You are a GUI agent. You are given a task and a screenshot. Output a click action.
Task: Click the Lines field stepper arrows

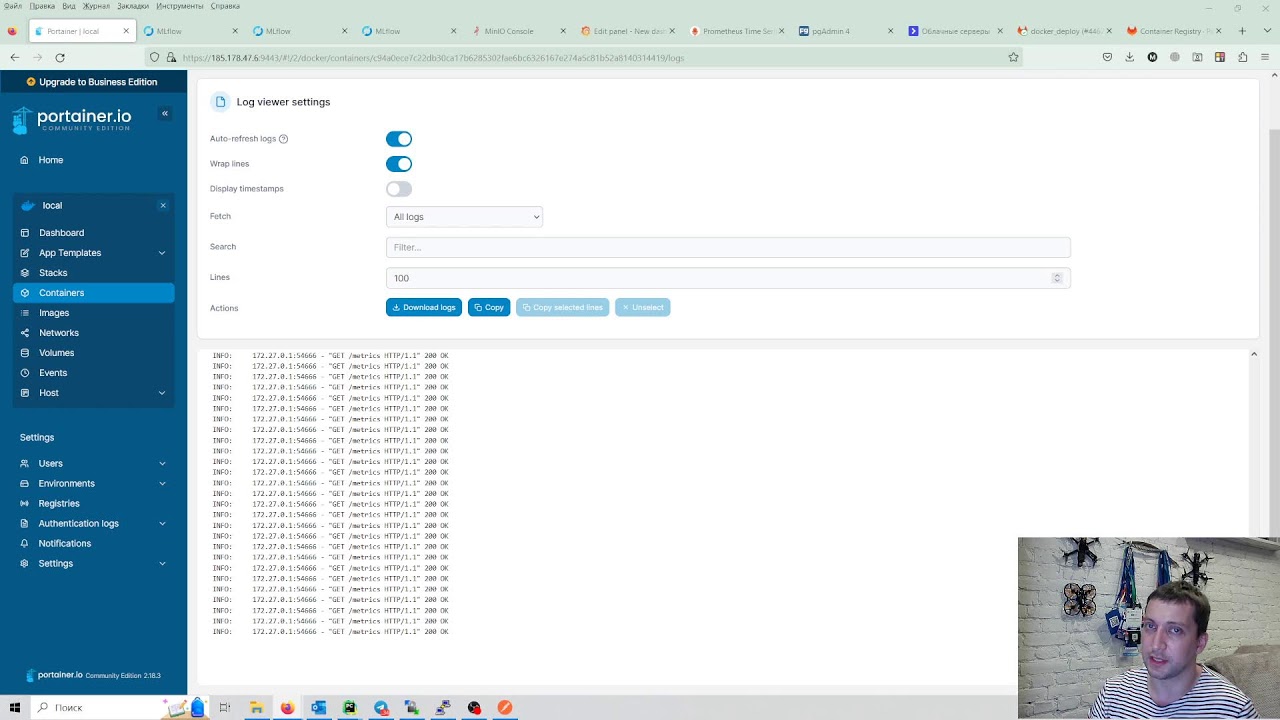click(1057, 278)
